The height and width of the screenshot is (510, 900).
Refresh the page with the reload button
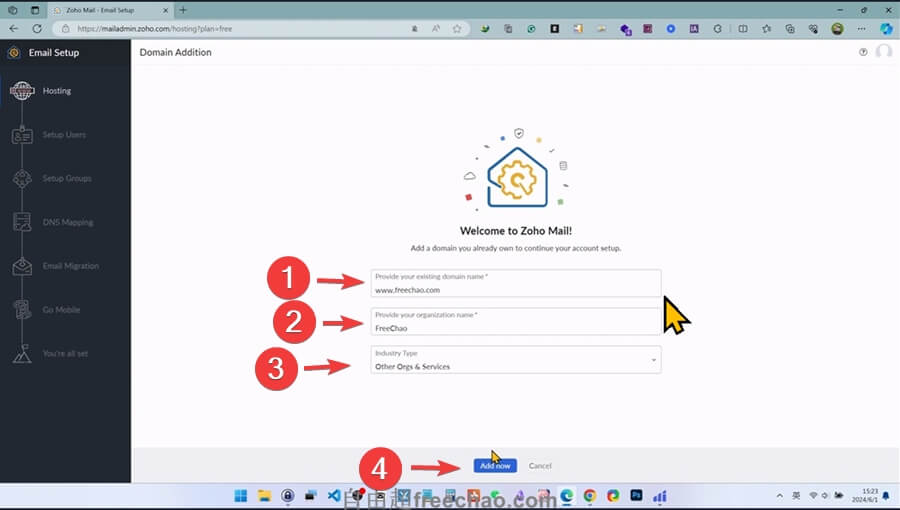pos(37,29)
